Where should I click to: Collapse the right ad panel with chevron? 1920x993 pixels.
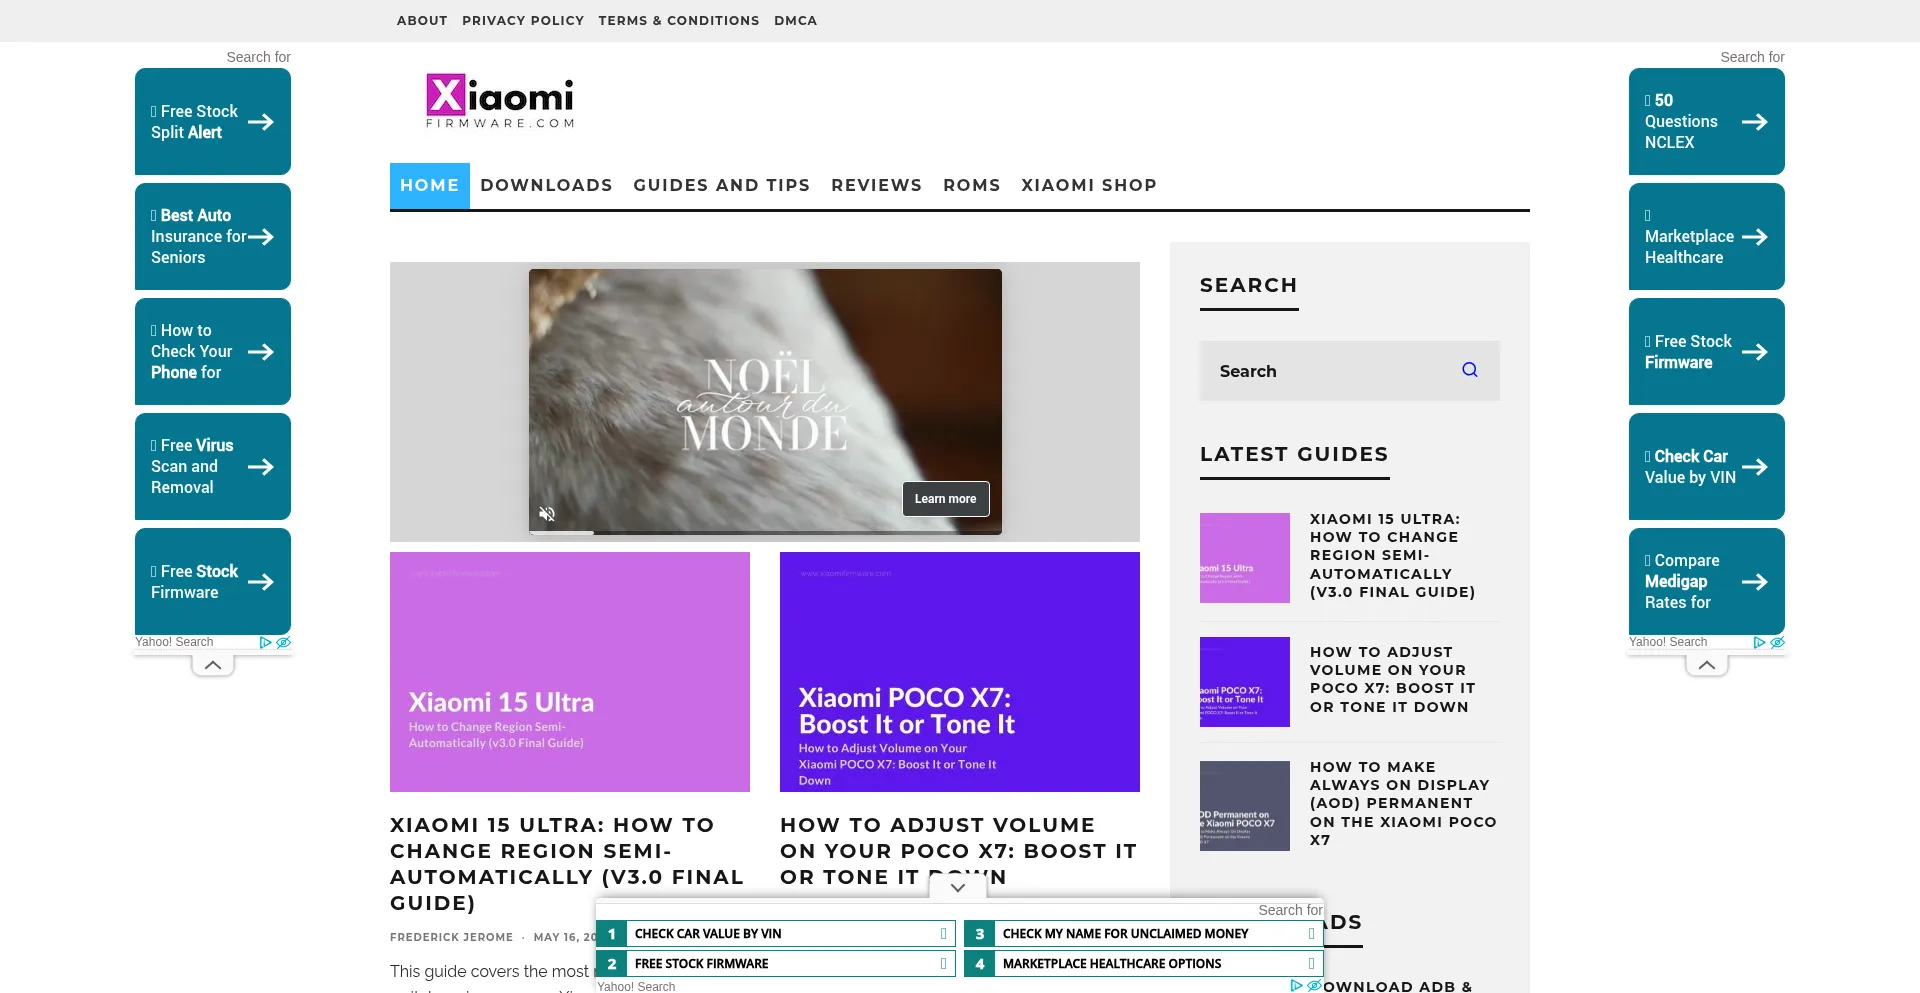pos(1707,665)
